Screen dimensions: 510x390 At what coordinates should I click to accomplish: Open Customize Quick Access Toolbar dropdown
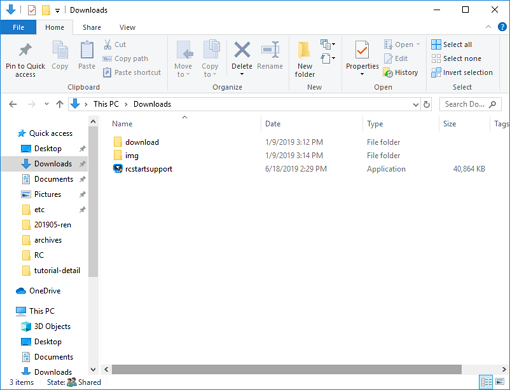point(57,11)
